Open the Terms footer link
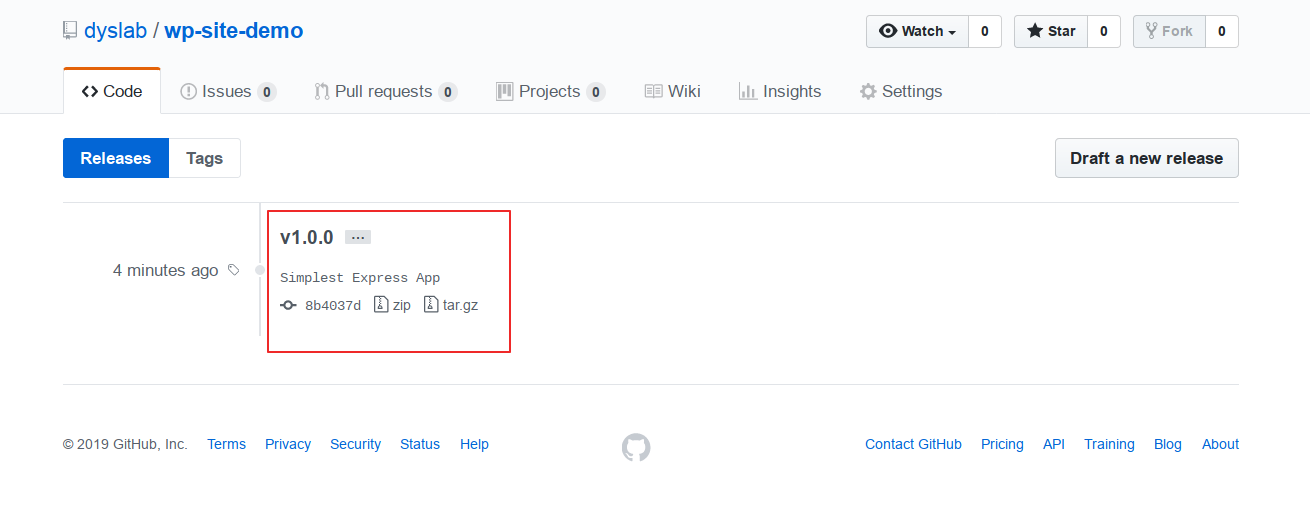The image size is (1310, 529). [226, 444]
